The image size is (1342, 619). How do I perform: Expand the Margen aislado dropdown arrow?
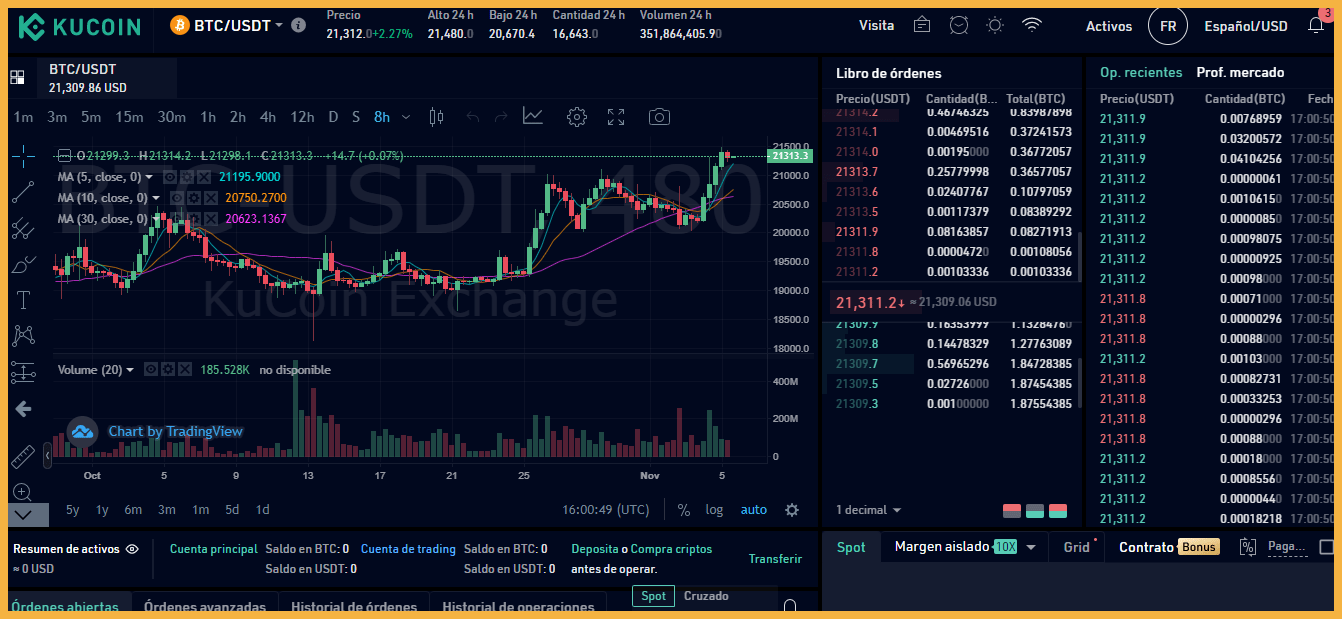[x=1030, y=547]
